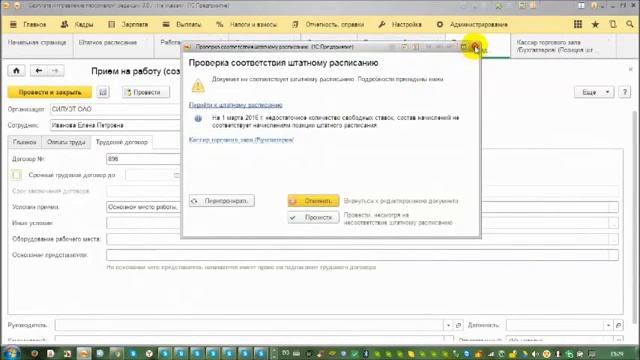
Task: Click the Сотрудник field
Action: tap(115, 125)
